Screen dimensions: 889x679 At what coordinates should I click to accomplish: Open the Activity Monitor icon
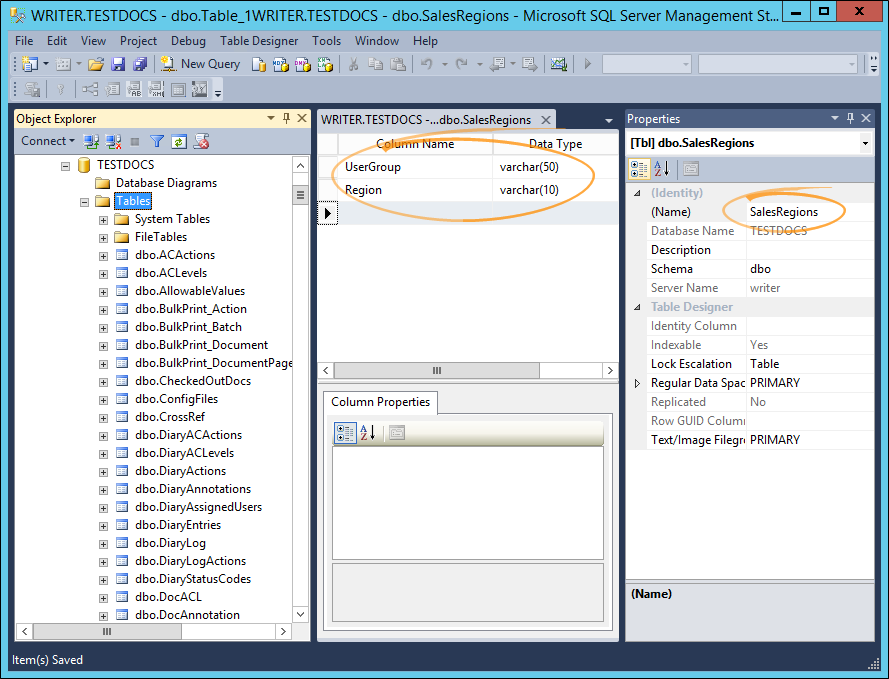pos(558,65)
